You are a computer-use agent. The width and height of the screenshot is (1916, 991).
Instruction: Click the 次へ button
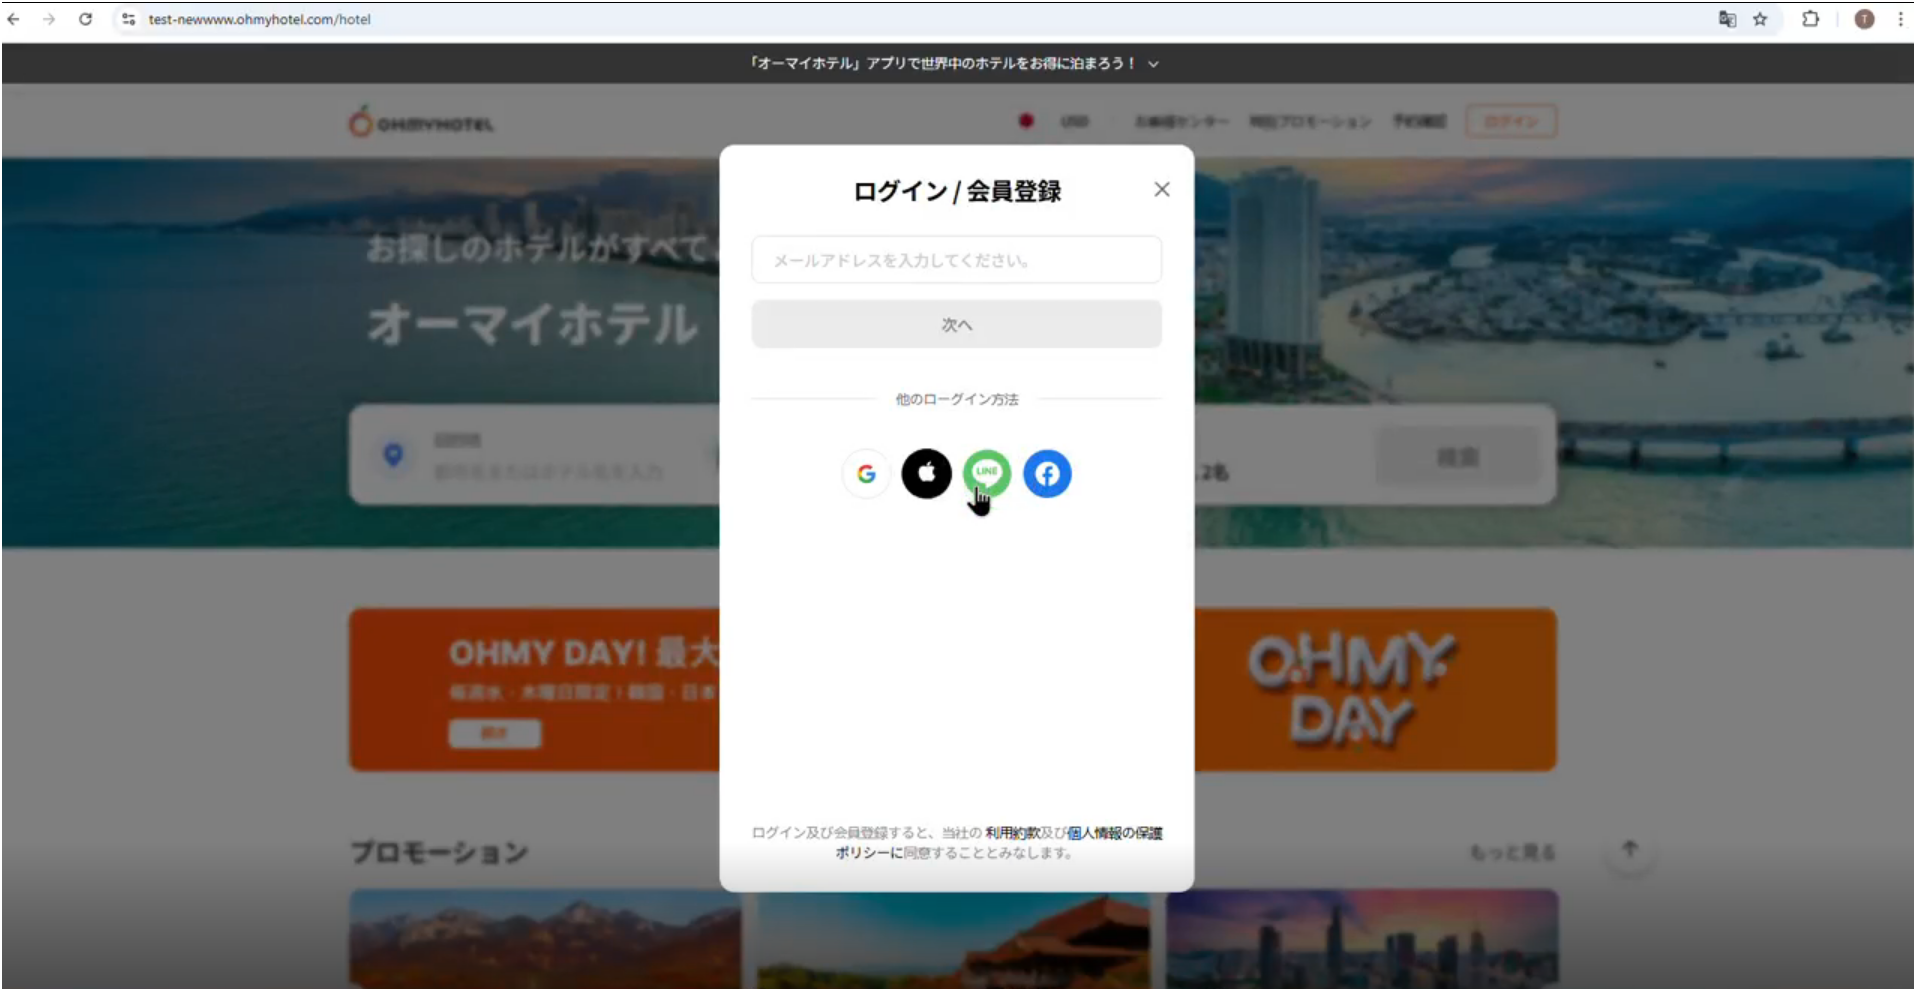tap(957, 325)
